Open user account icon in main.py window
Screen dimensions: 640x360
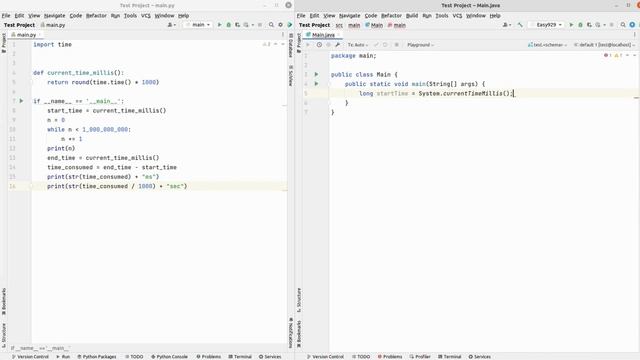pyautogui.click(x=171, y=25)
